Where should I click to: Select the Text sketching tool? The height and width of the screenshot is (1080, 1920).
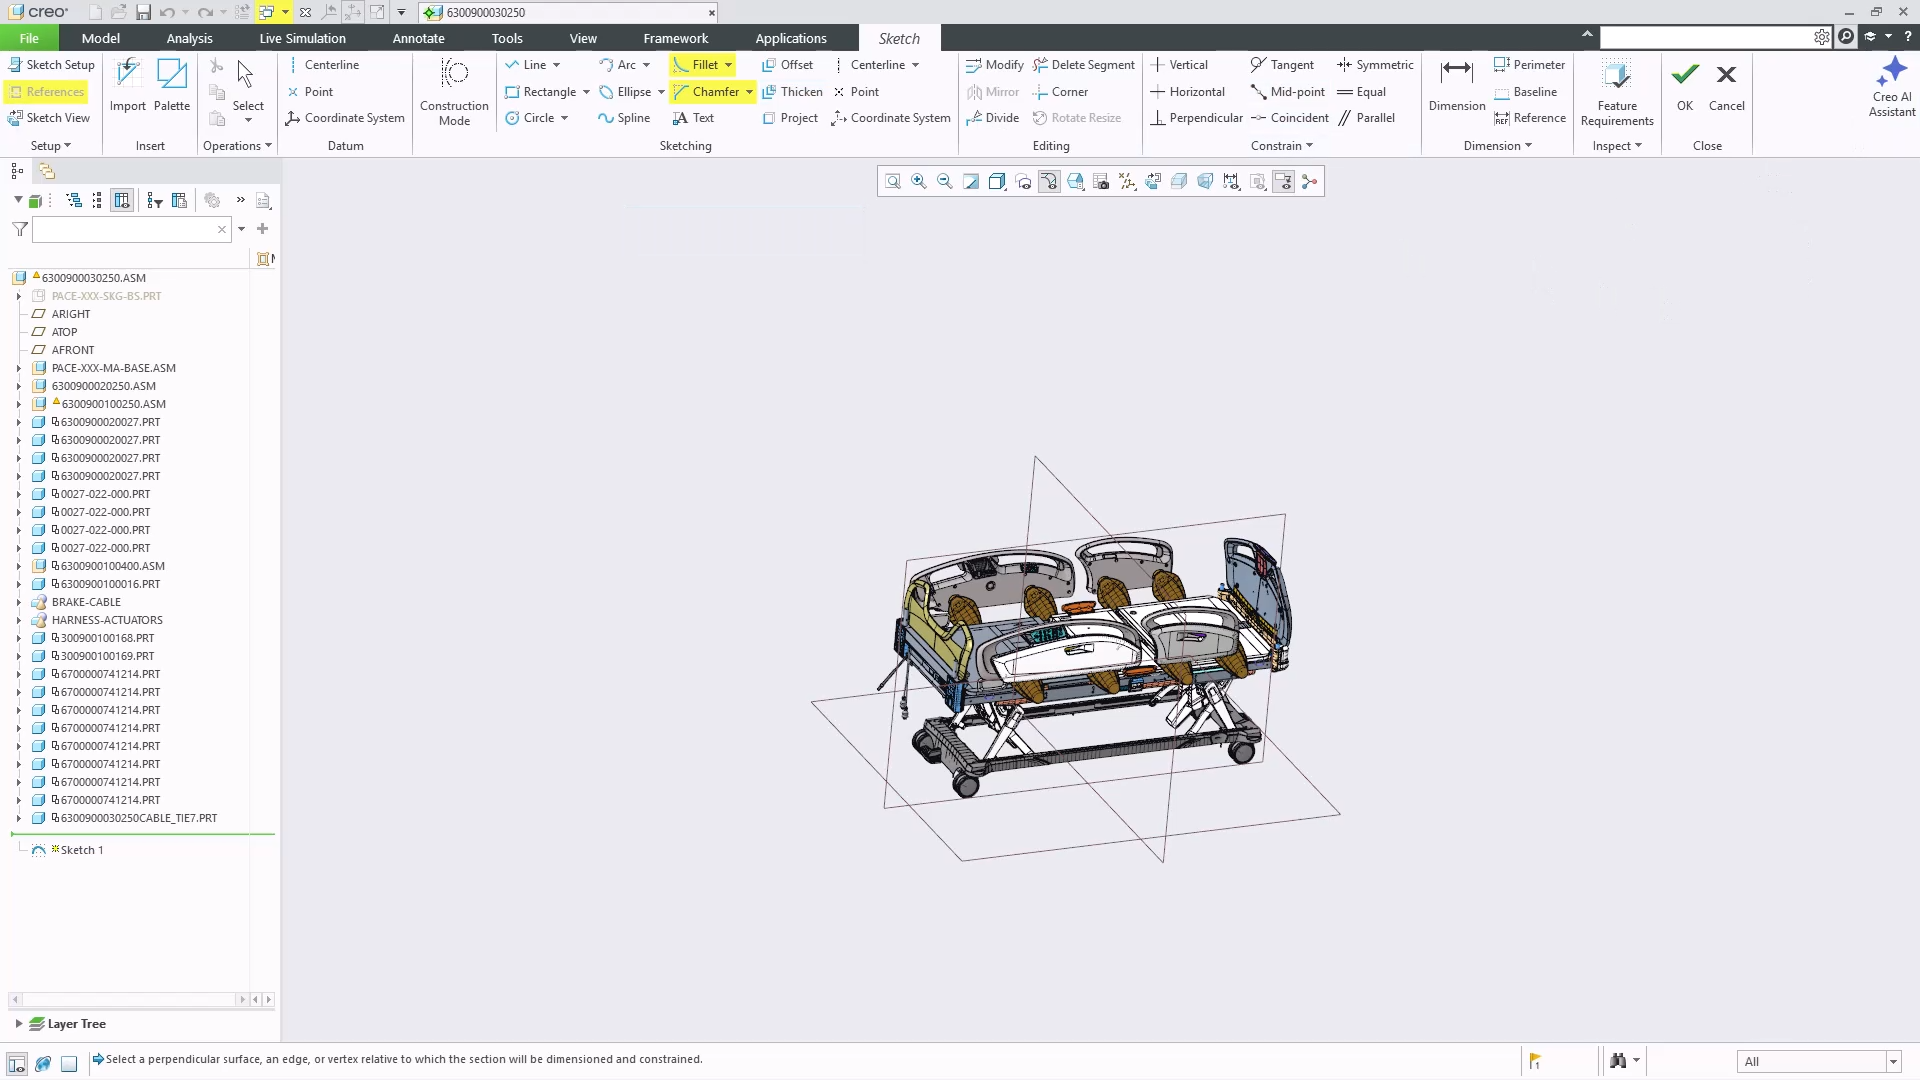(694, 118)
